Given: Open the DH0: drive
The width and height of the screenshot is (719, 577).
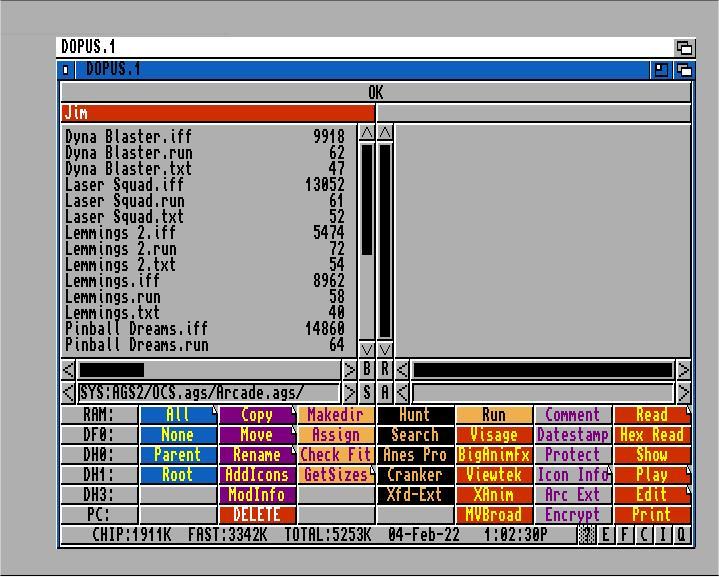Looking at the screenshot, I should (x=99, y=455).
